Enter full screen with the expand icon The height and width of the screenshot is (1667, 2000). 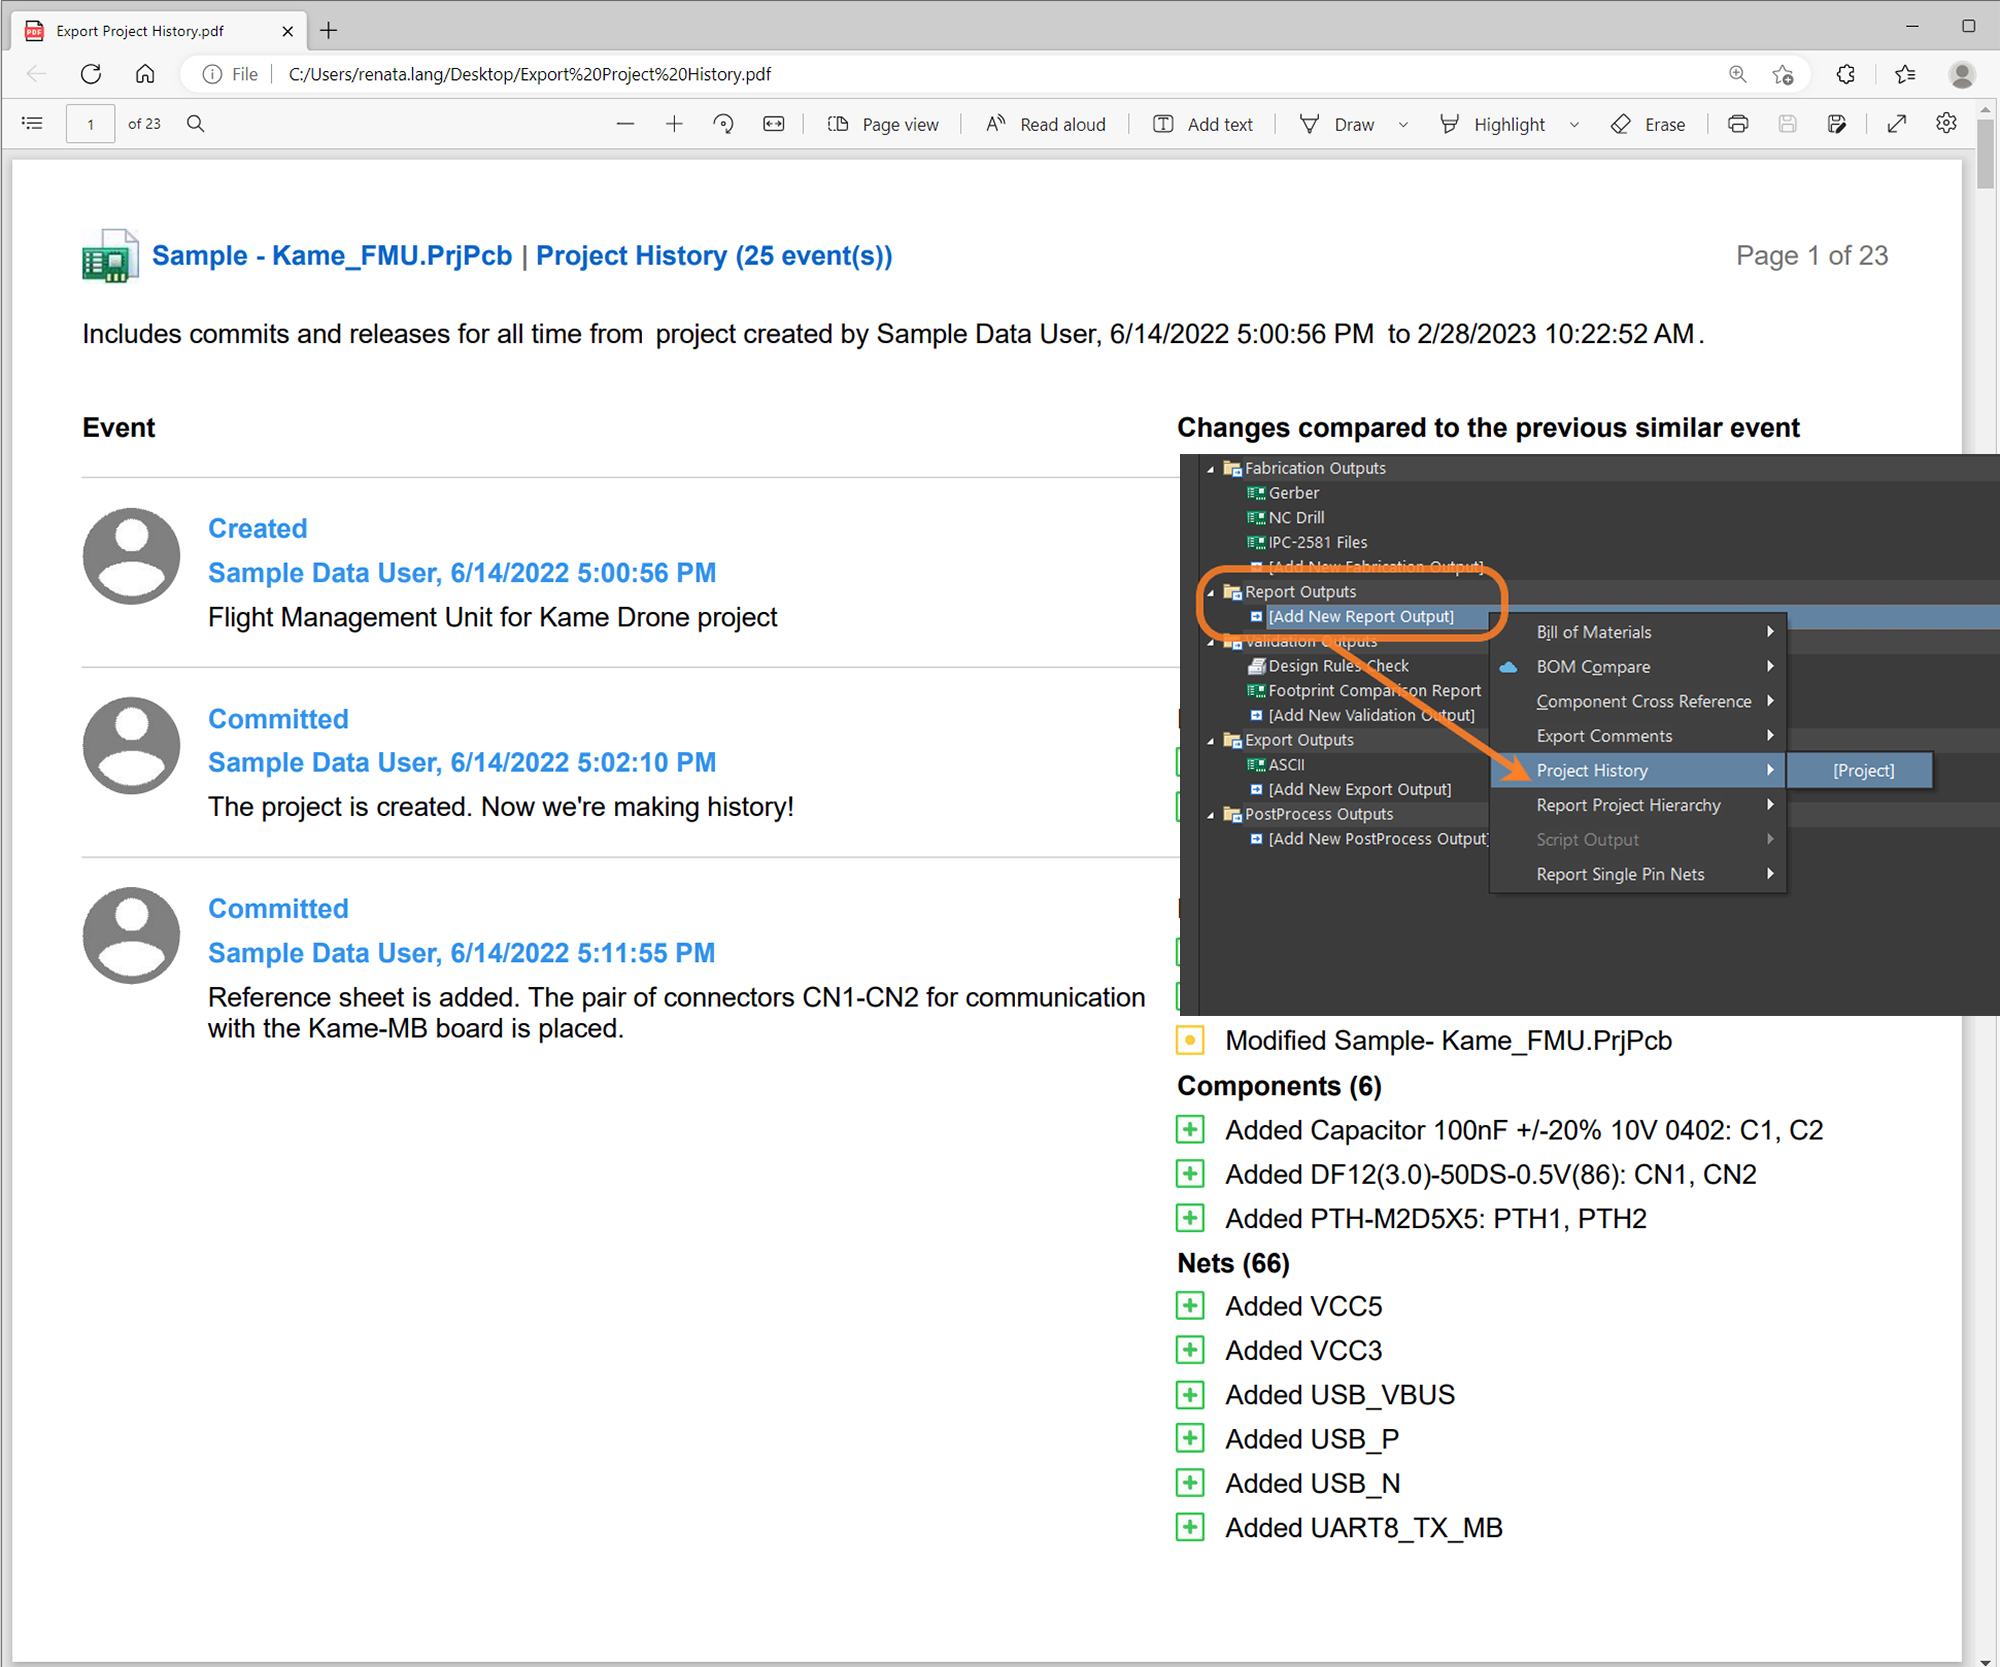pos(1896,124)
